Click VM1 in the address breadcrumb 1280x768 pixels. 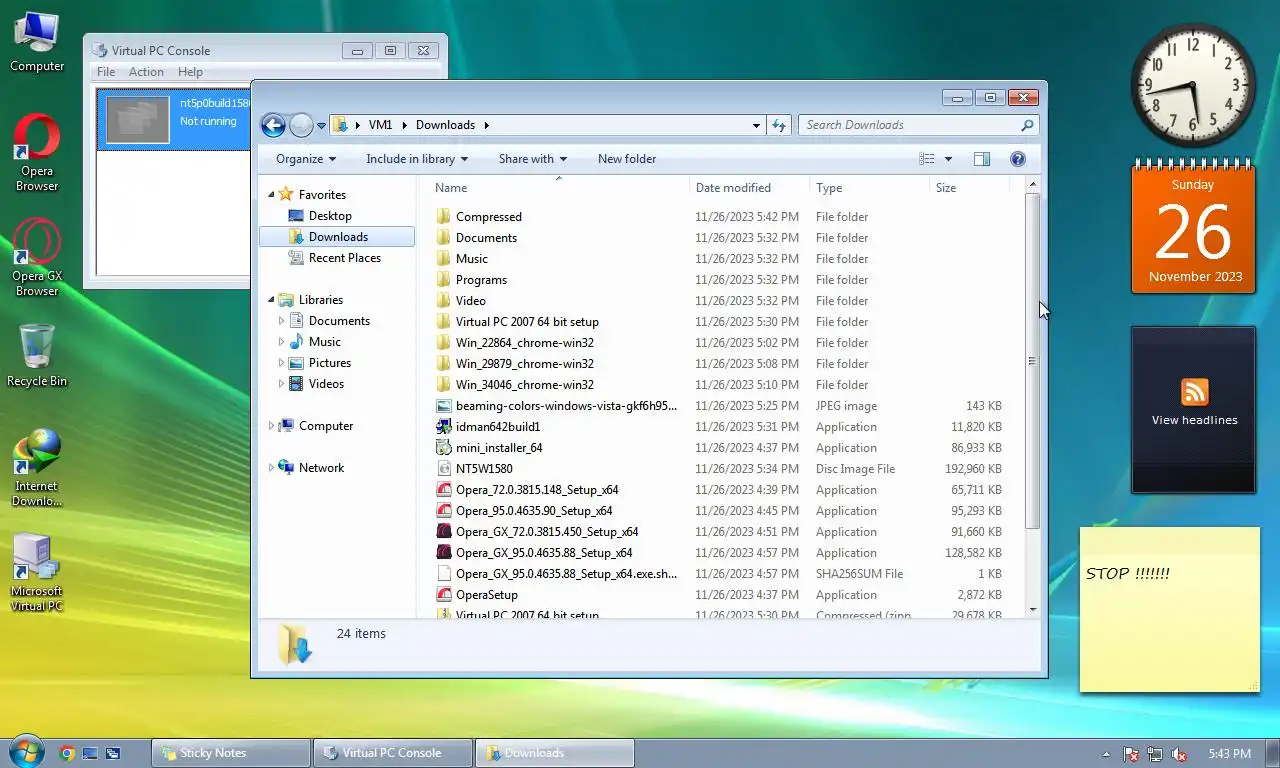[380, 125]
